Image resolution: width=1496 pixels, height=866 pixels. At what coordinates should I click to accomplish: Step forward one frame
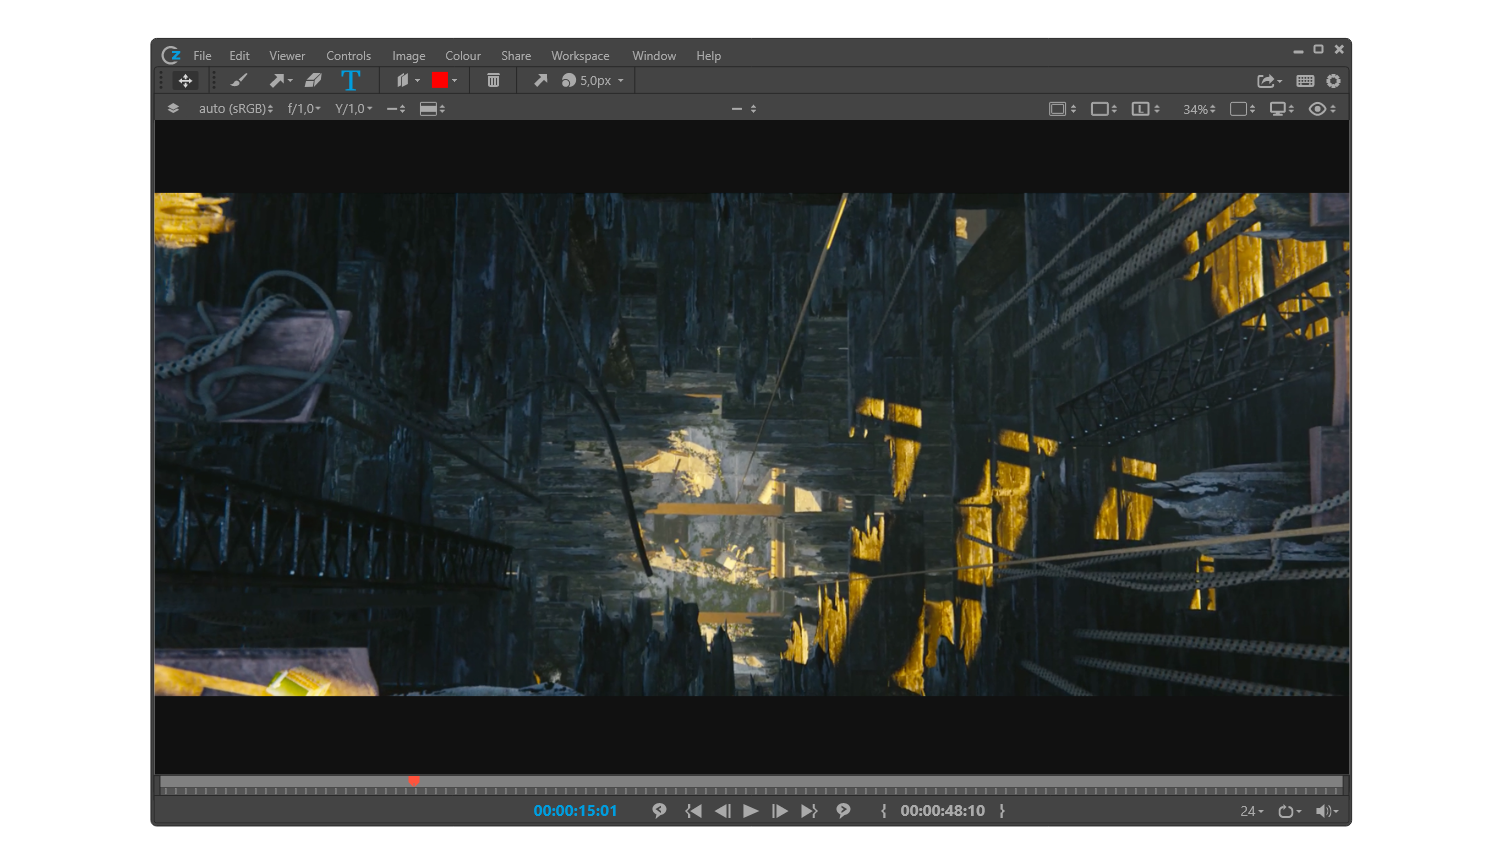pyautogui.click(x=780, y=811)
